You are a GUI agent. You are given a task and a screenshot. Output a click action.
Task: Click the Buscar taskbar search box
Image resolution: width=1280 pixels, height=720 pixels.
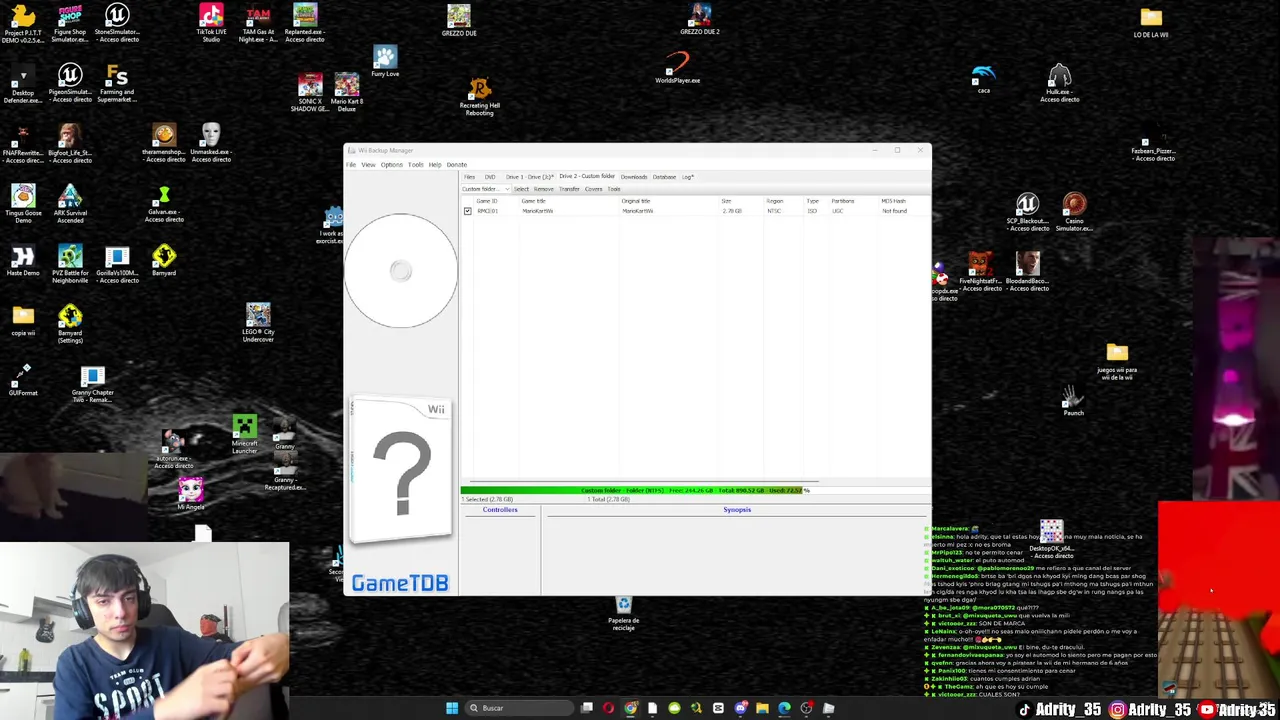[517, 708]
